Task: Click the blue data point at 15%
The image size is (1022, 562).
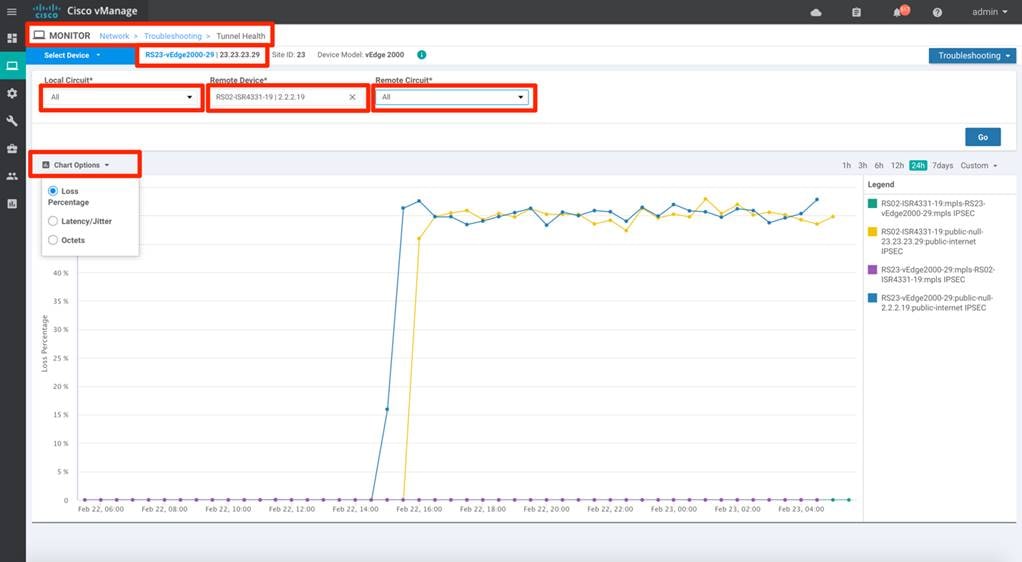Action: (387, 409)
